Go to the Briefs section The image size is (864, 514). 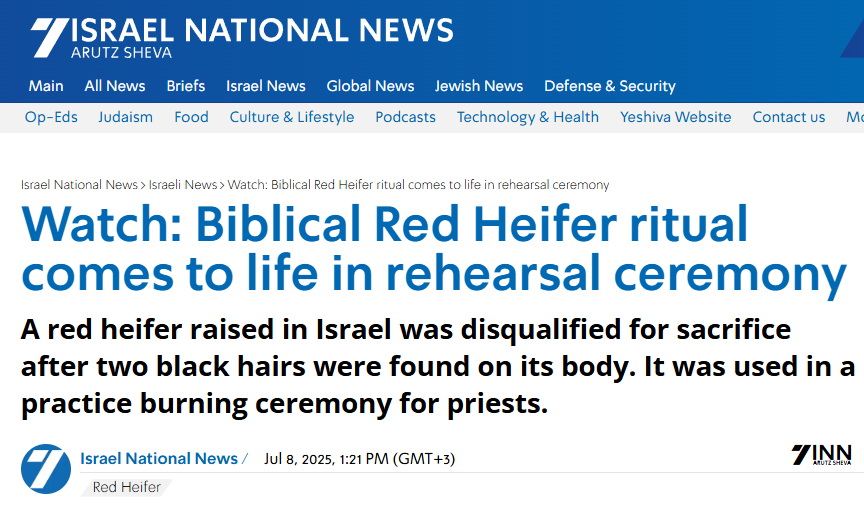pyautogui.click(x=186, y=86)
